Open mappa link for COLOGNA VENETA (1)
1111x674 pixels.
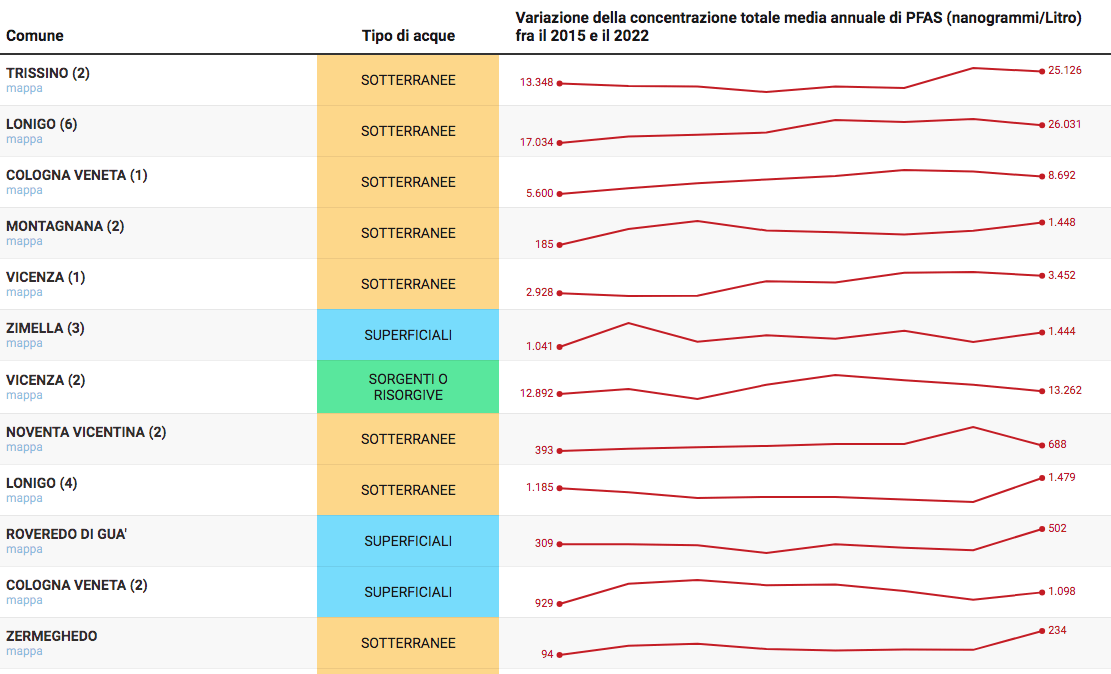tap(24, 190)
